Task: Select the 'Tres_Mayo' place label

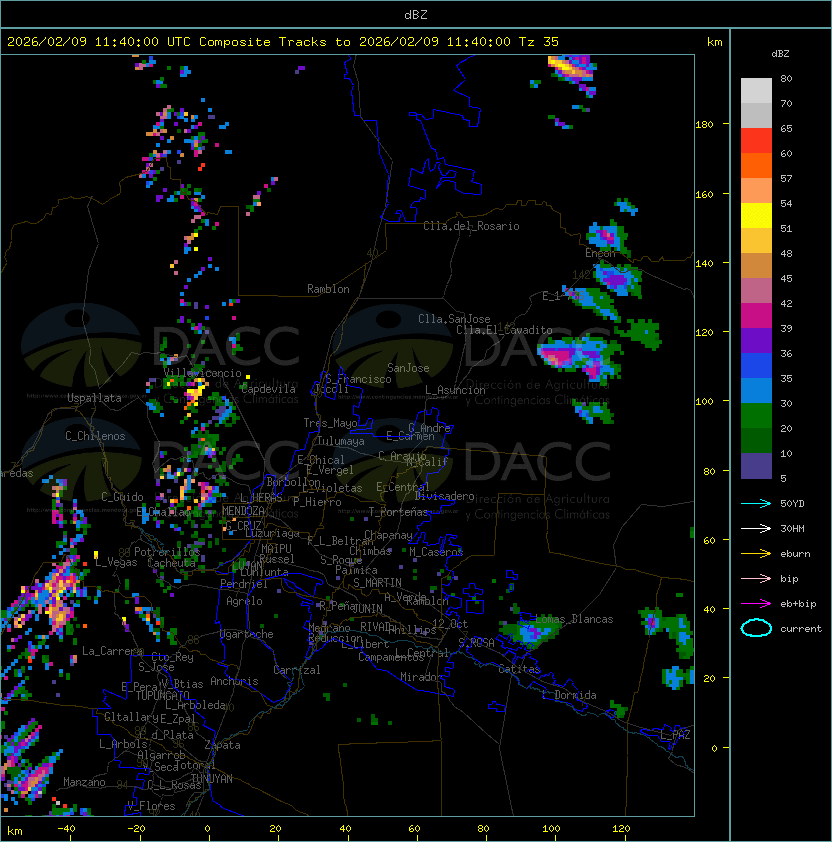Action: 330,423
